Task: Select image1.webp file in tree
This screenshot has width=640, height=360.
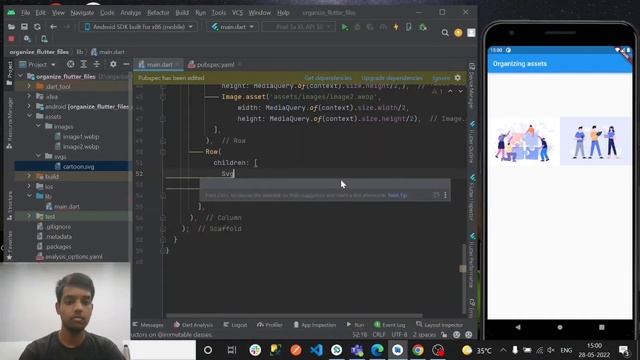Action: coord(77,137)
